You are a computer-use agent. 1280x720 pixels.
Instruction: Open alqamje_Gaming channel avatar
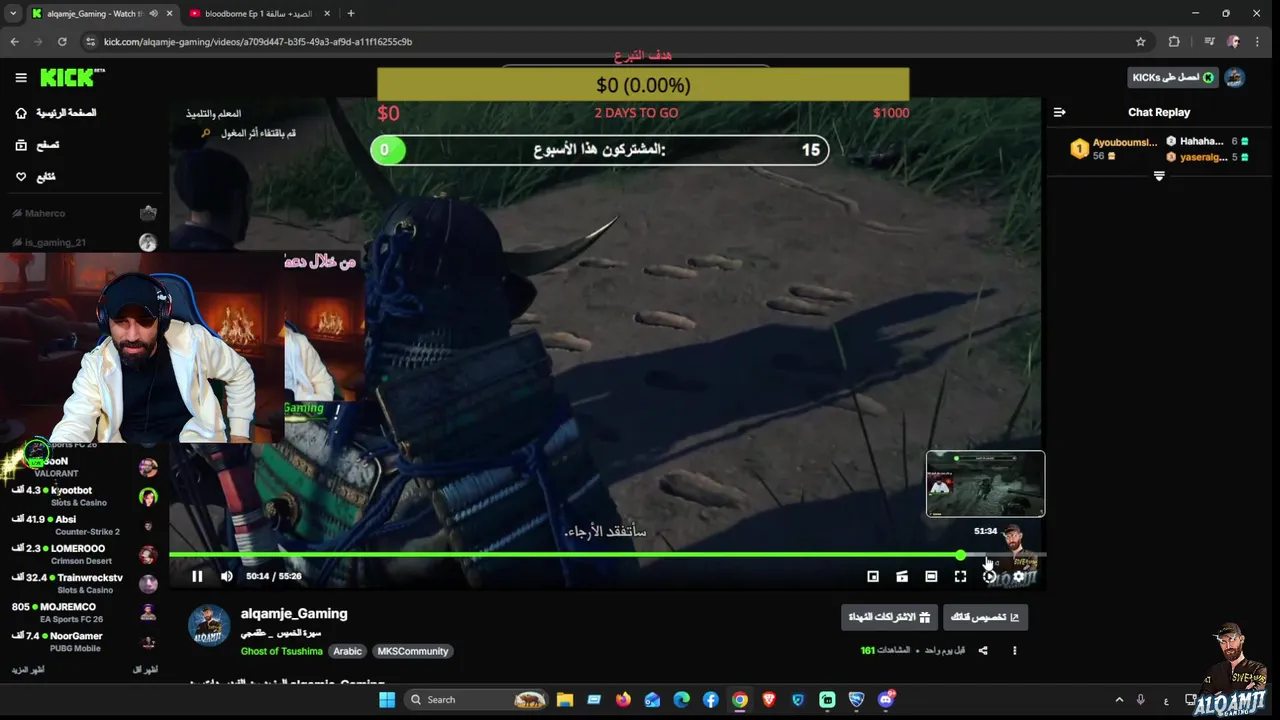pyautogui.click(x=209, y=626)
